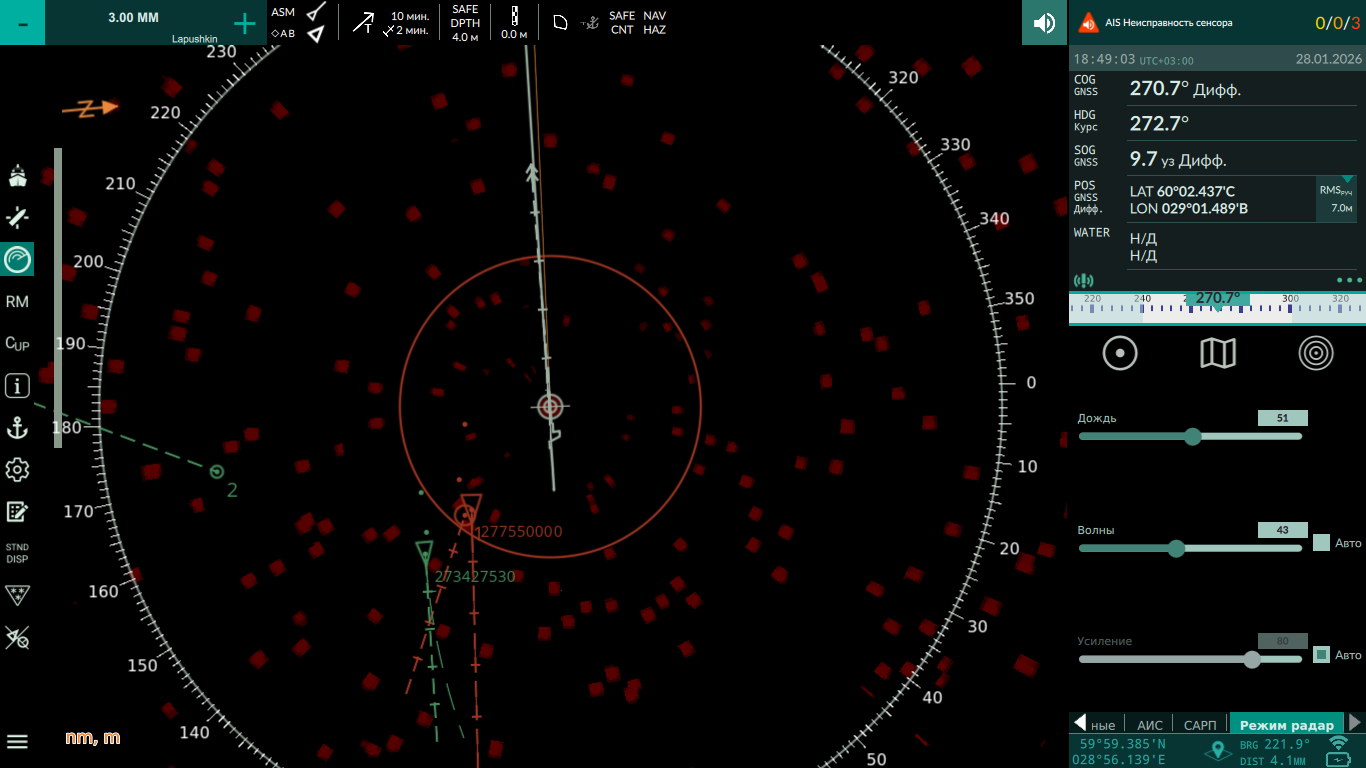Open the info icon in left sidebar
1366x768 pixels.
17,386
